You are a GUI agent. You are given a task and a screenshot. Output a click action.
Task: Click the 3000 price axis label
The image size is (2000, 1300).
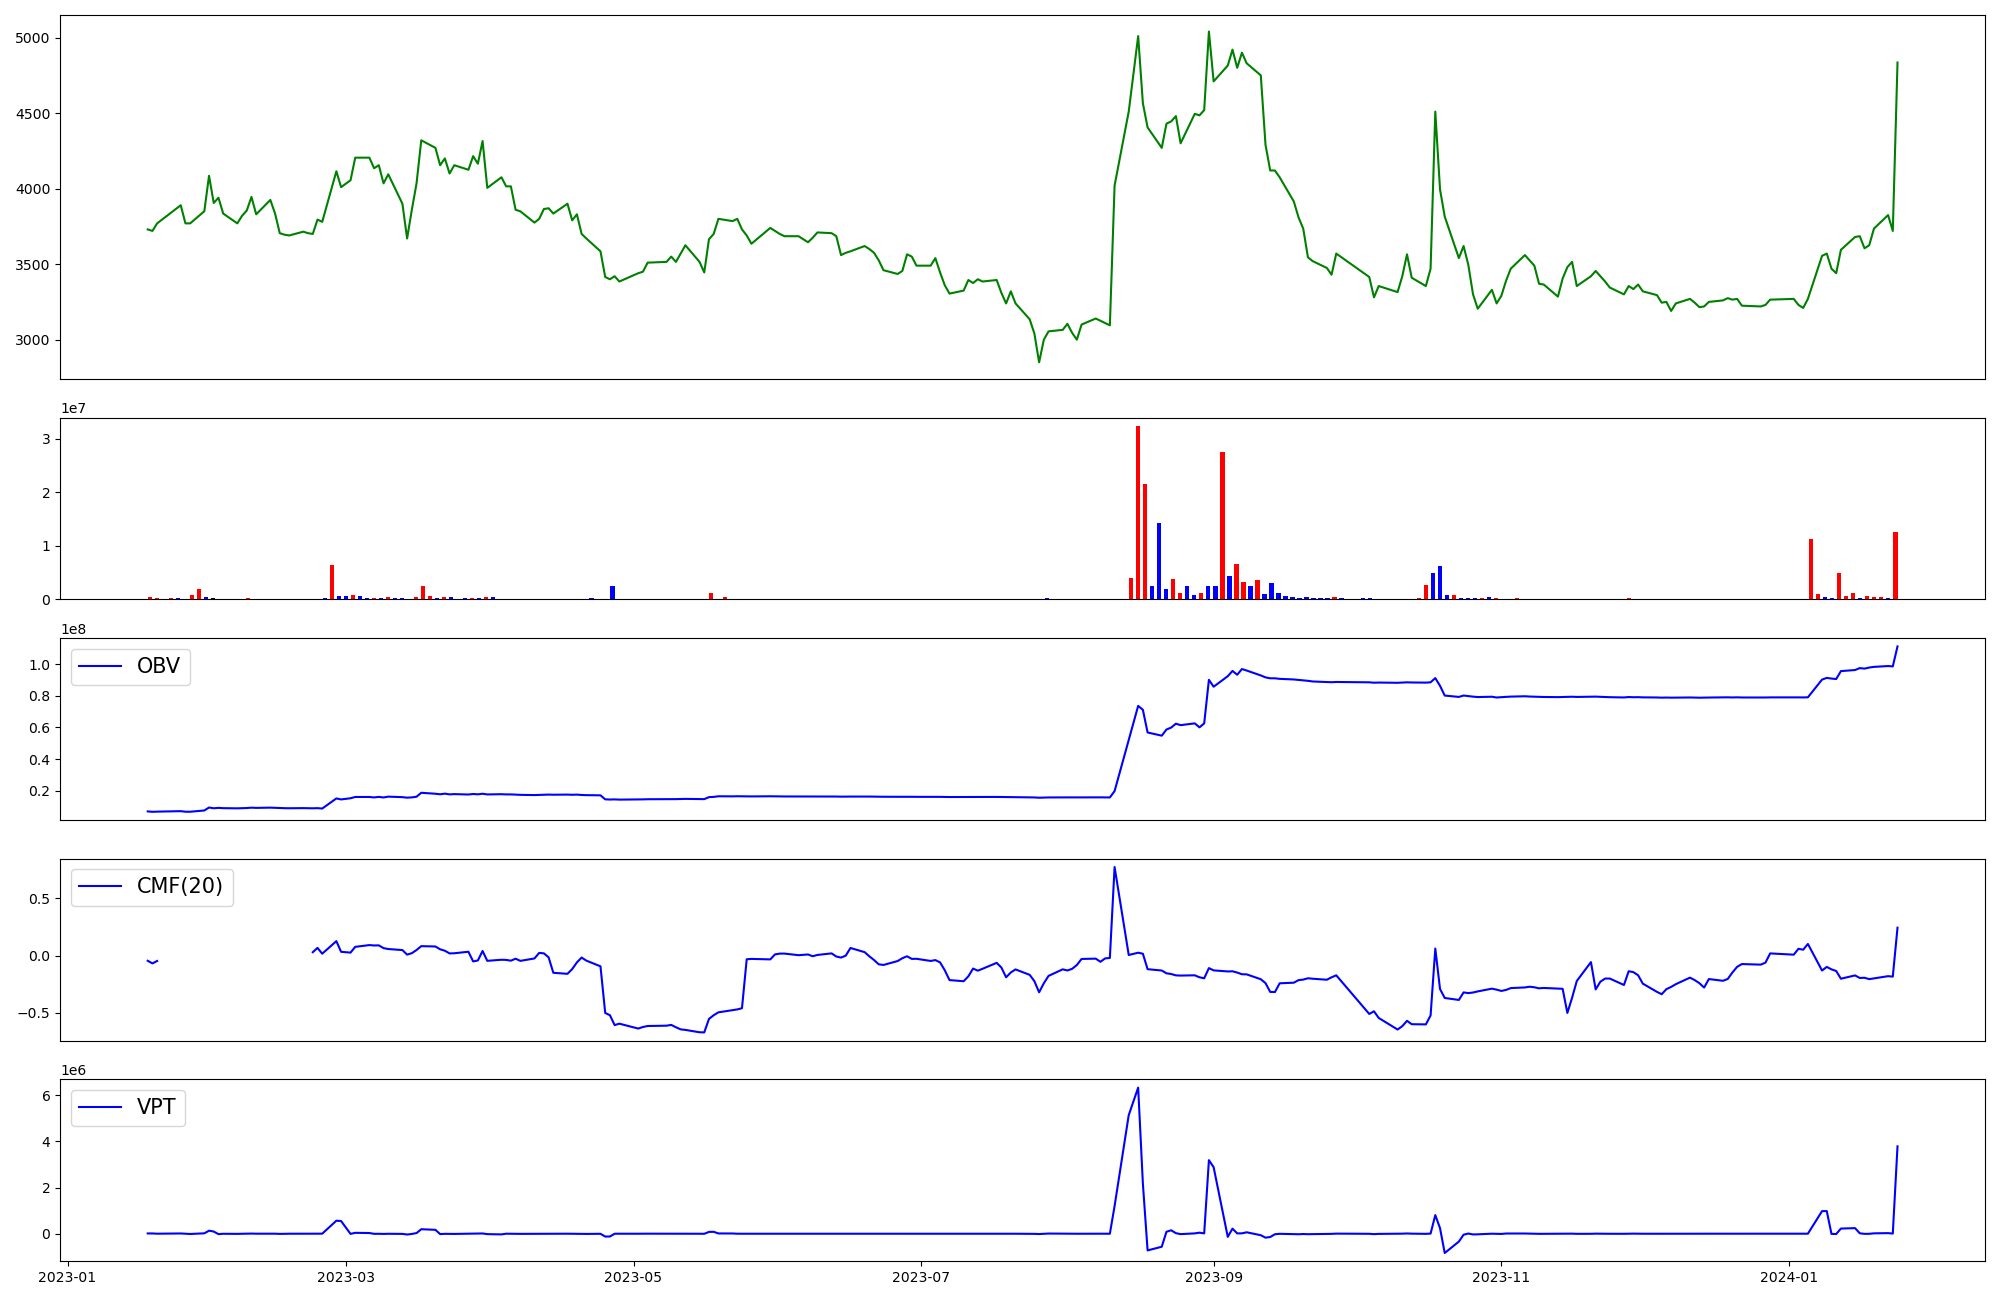click(34, 341)
